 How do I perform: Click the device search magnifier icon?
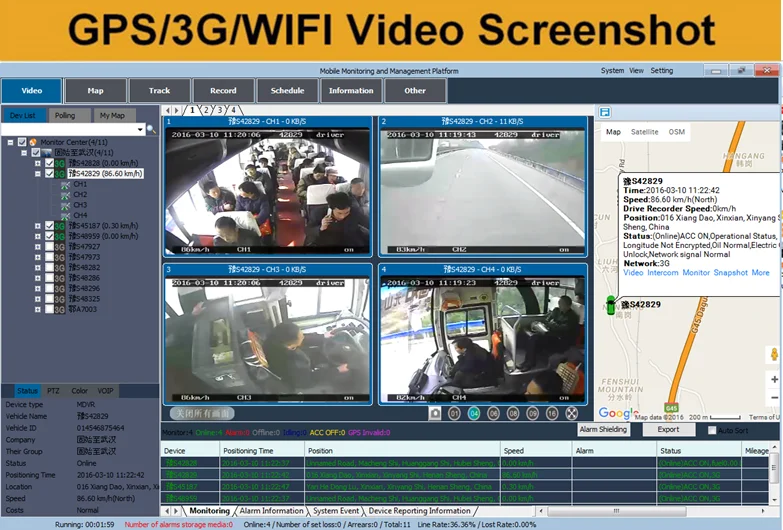pyautogui.click(x=152, y=129)
